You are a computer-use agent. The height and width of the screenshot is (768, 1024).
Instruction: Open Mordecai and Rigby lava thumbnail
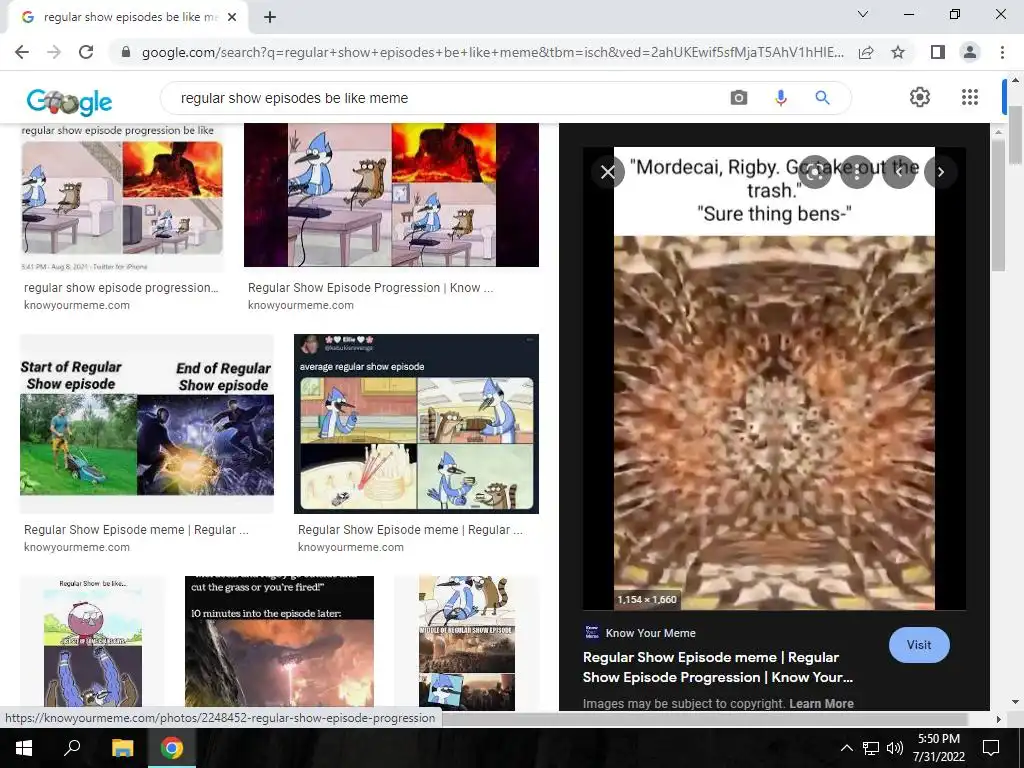tap(391, 195)
